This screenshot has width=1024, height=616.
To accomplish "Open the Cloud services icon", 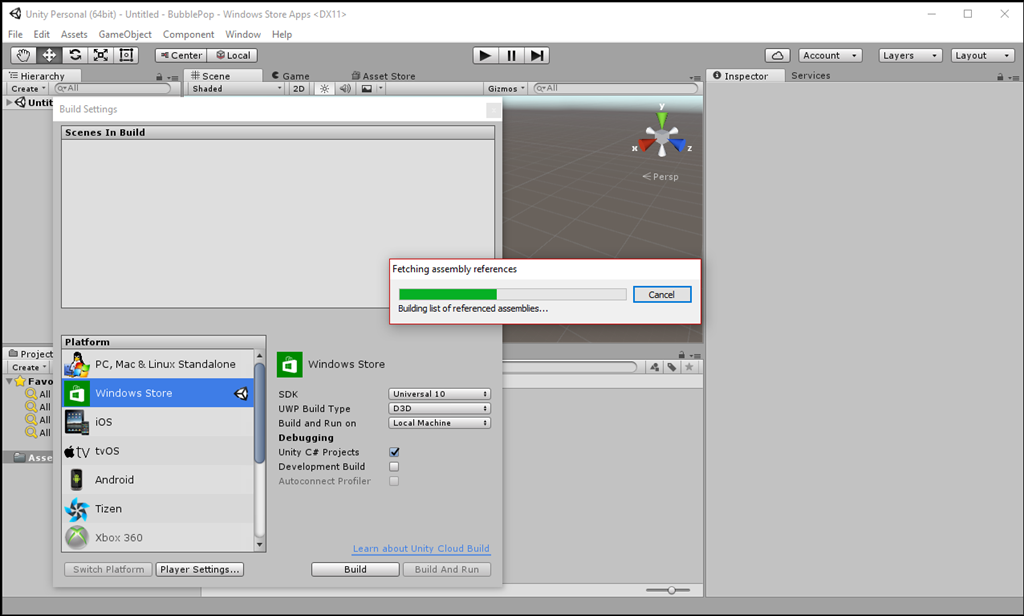I will tap(777, 56).
